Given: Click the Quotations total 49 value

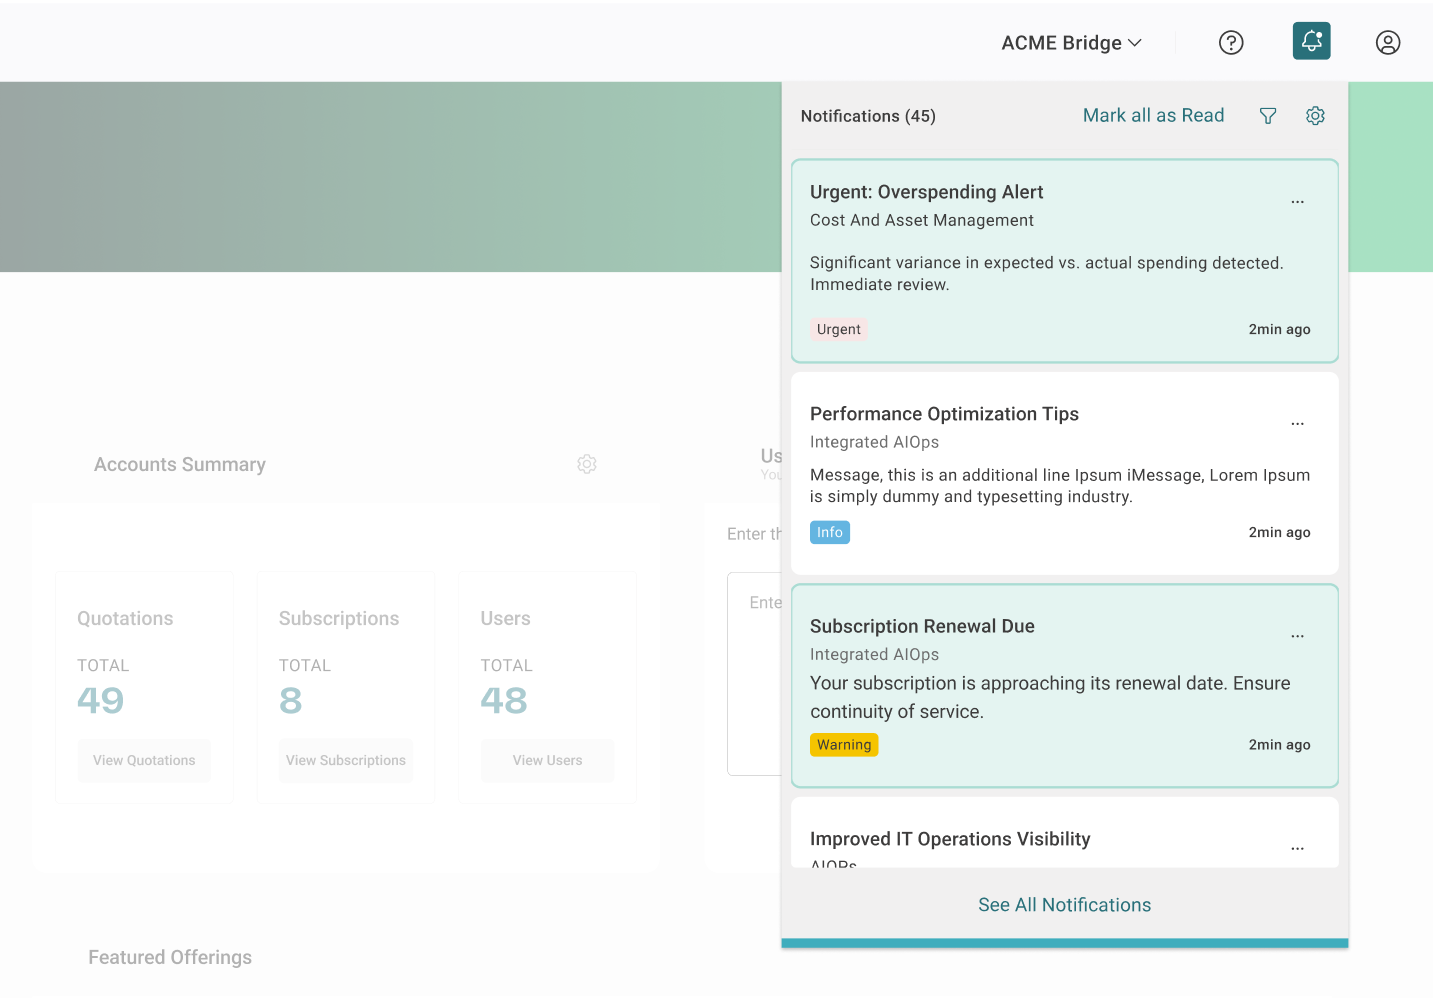Looking at the screenshot, I should click(101, 700).
